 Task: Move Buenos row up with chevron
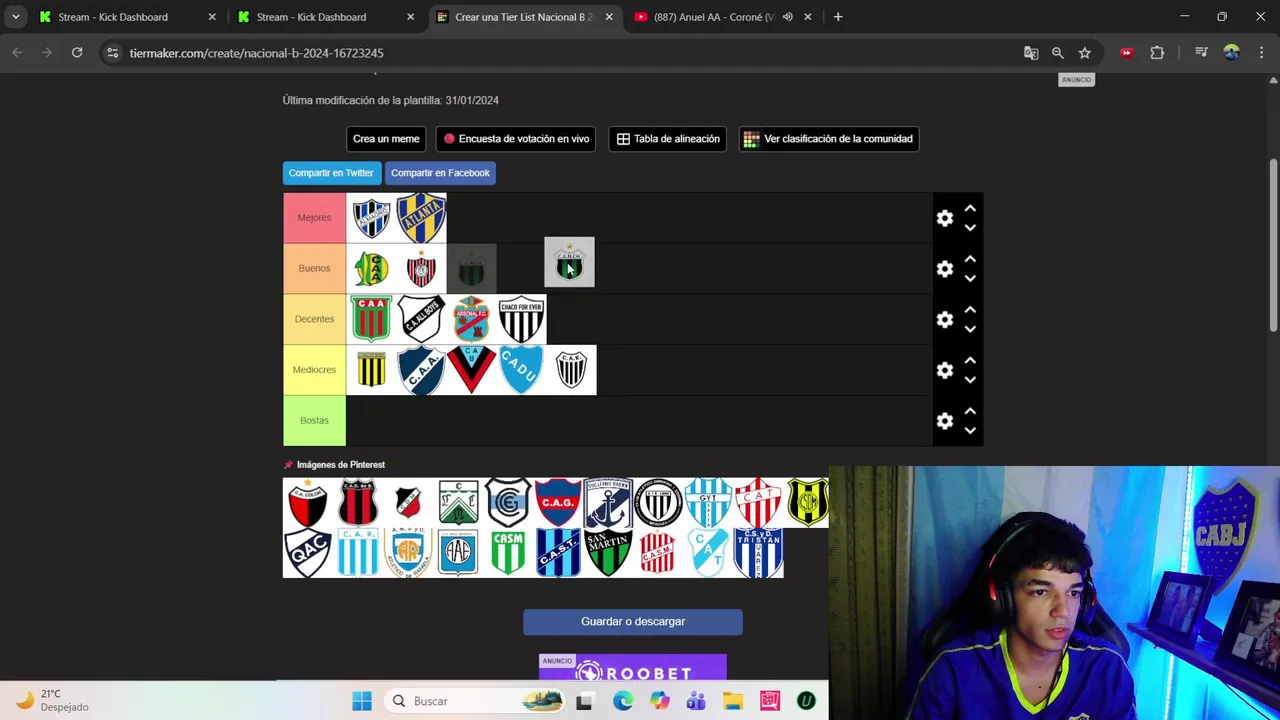click(970, 259)
